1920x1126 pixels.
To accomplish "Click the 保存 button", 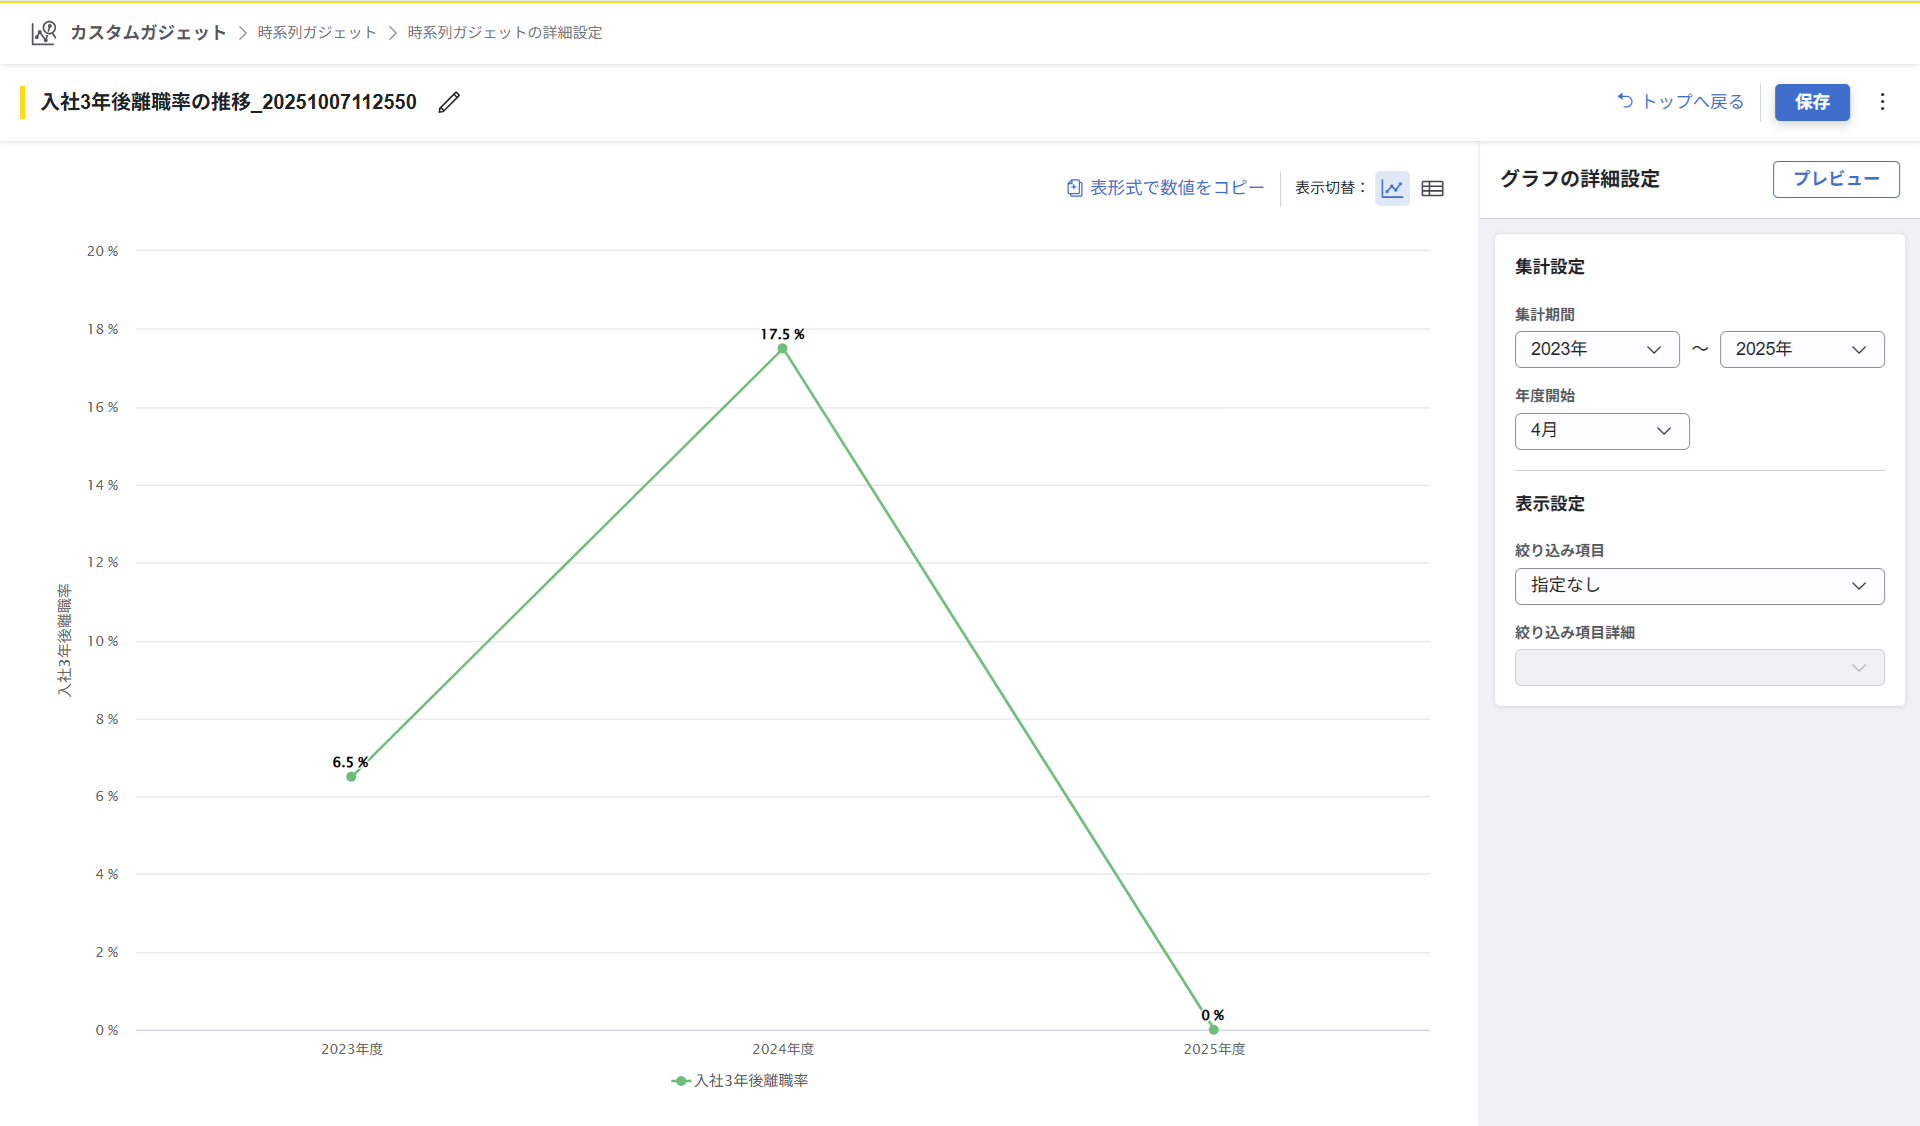I will [x=1811, y=102].
